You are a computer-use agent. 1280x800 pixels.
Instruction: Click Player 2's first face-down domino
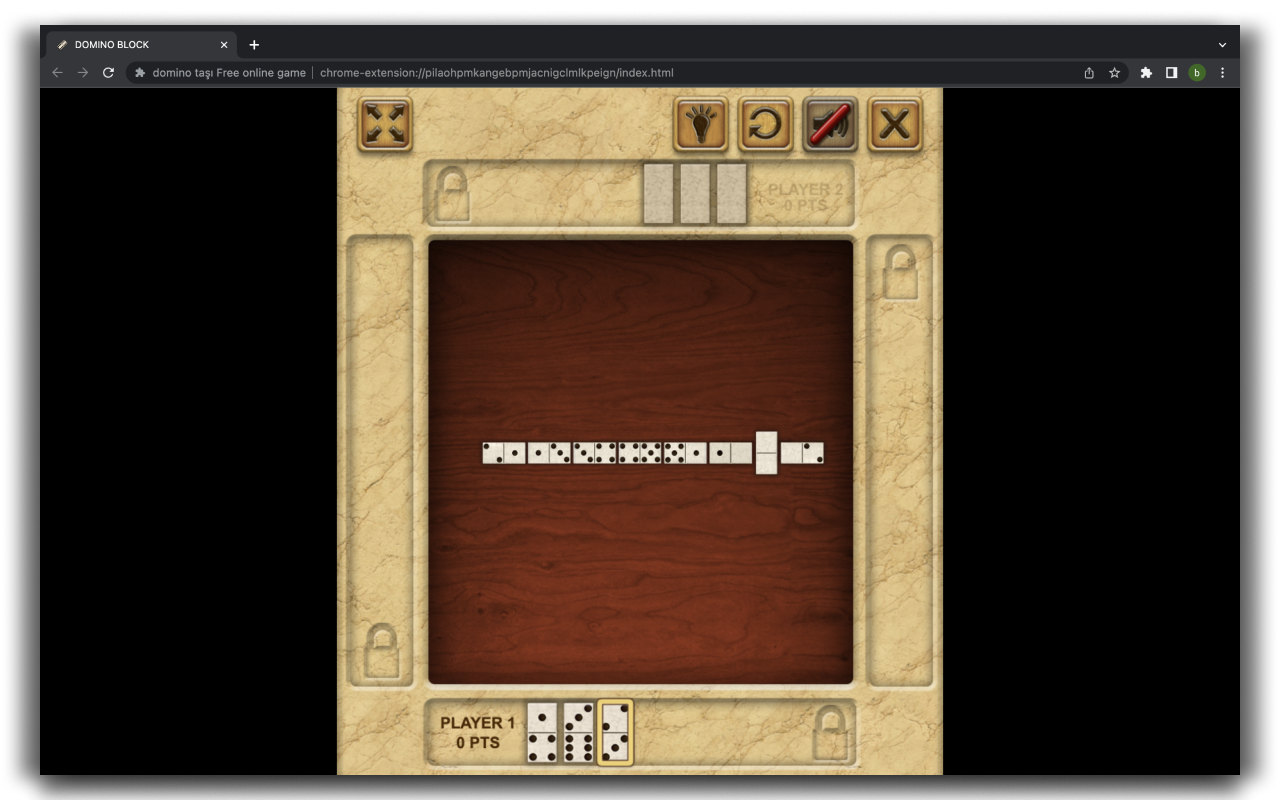[x=659, y=193]
